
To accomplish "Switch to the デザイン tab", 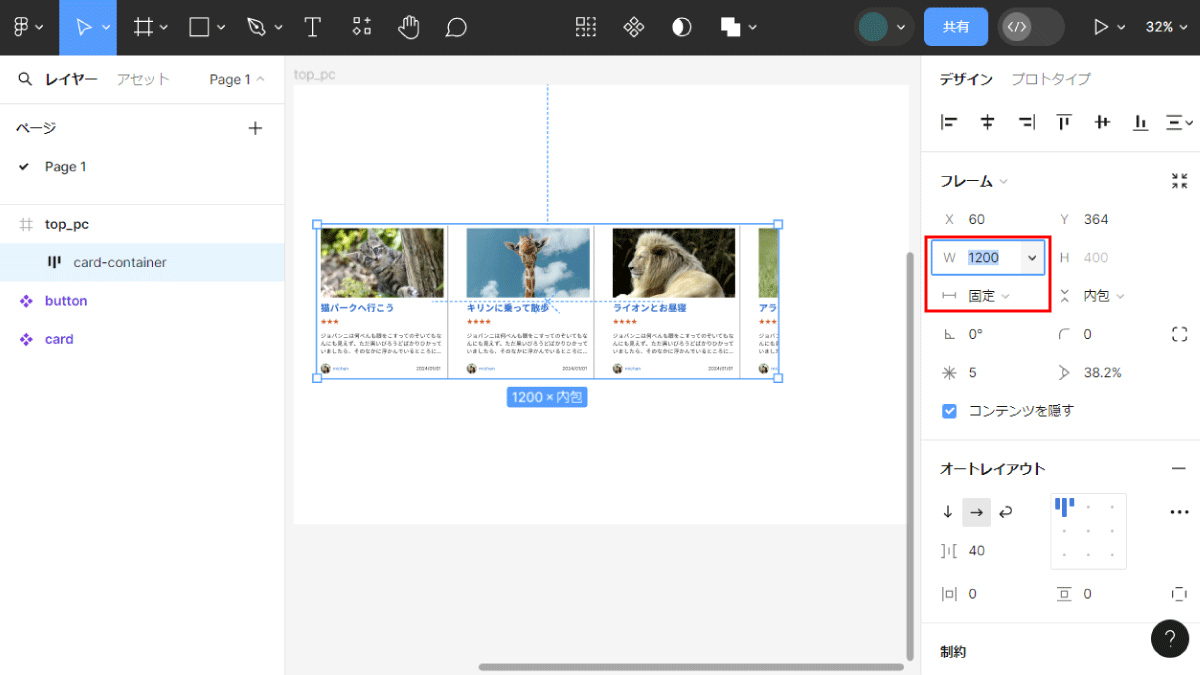I will click(x=966, y=79).
